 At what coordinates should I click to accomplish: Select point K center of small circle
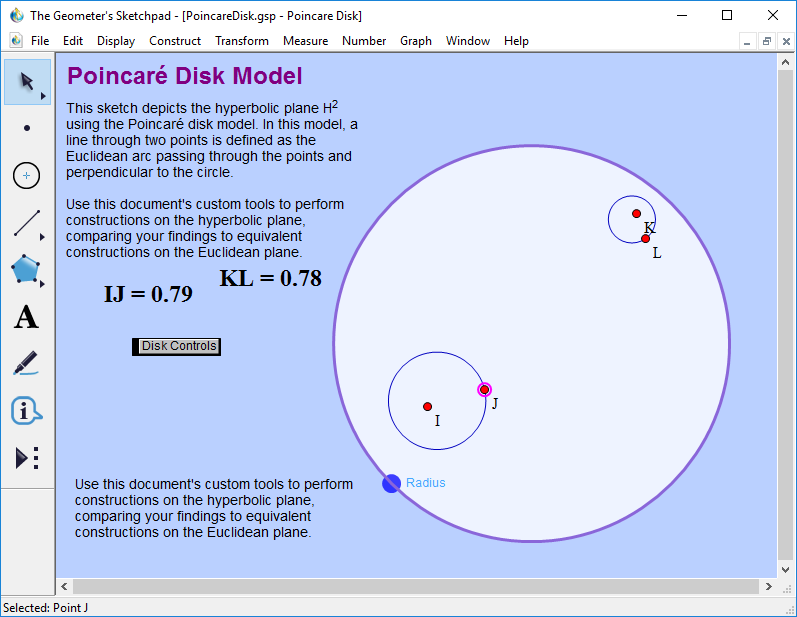click(x=636, y=213)
